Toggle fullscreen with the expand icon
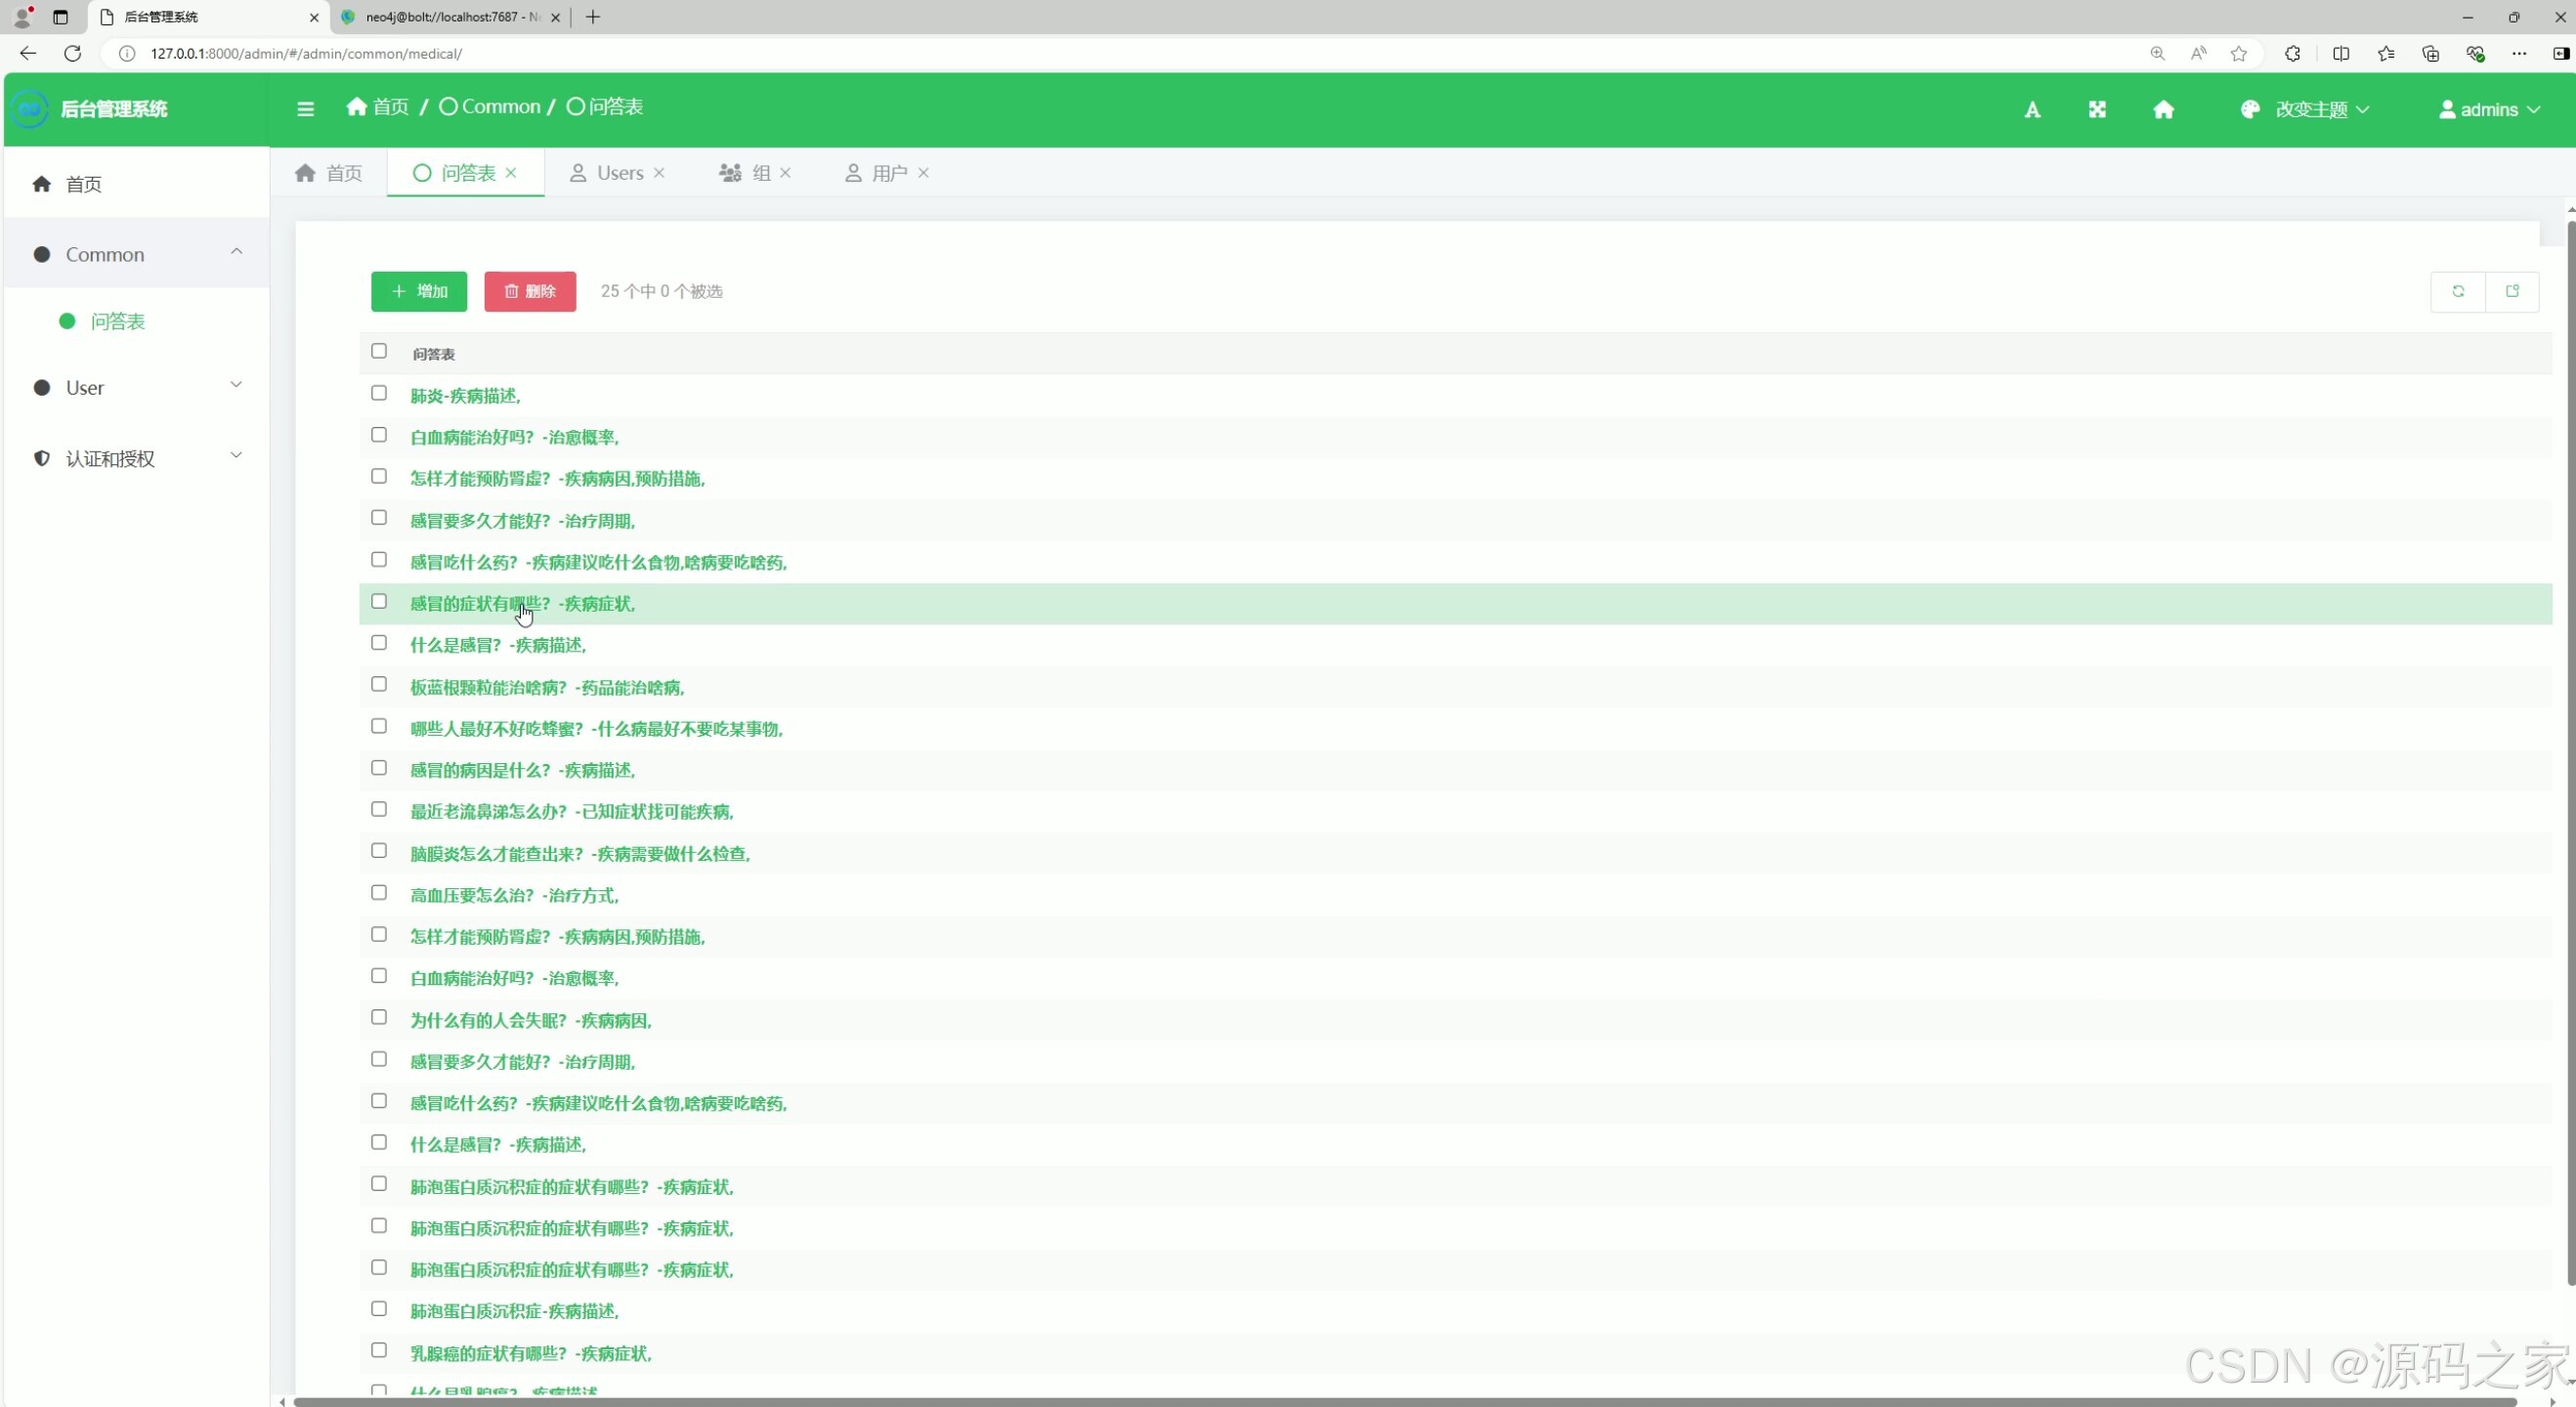Screen dimensions: 2576x1407 (2097, 110)
